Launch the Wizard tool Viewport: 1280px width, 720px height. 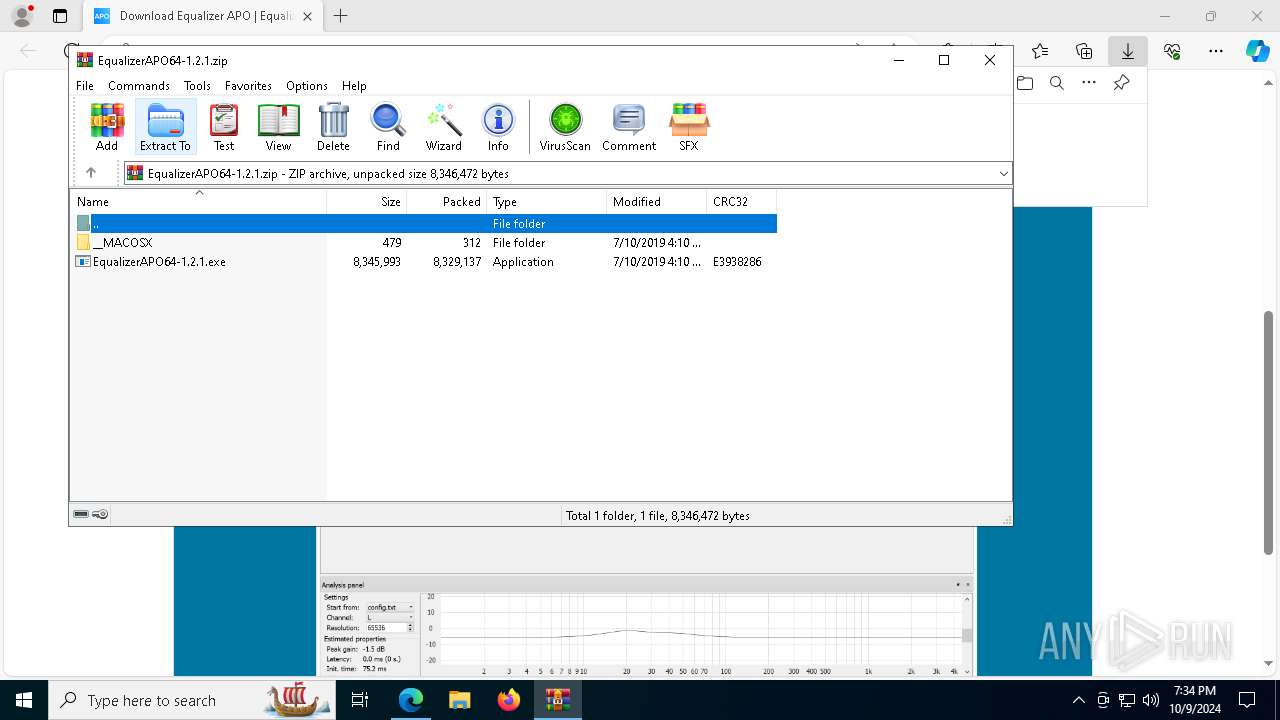click(x=443, y=127)
